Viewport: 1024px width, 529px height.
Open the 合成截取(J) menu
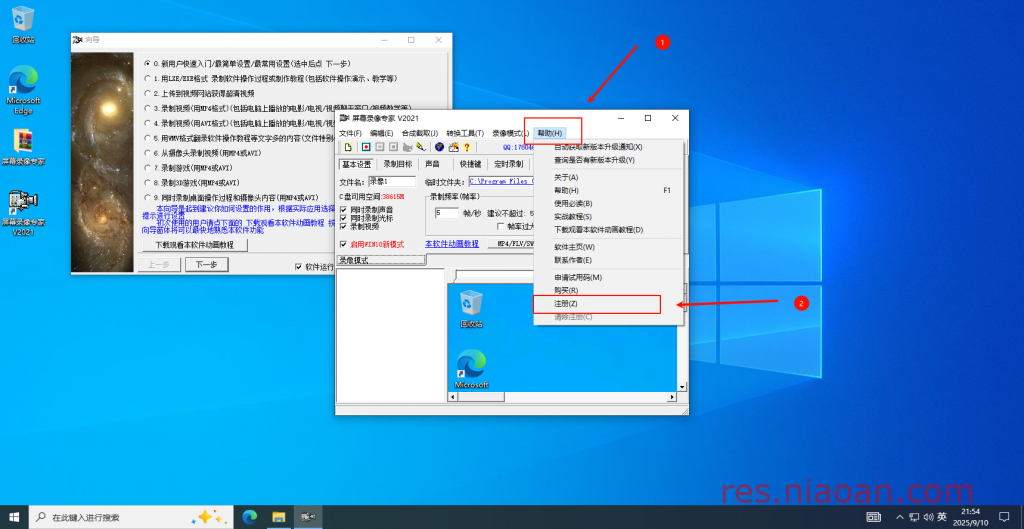[420, 133]
